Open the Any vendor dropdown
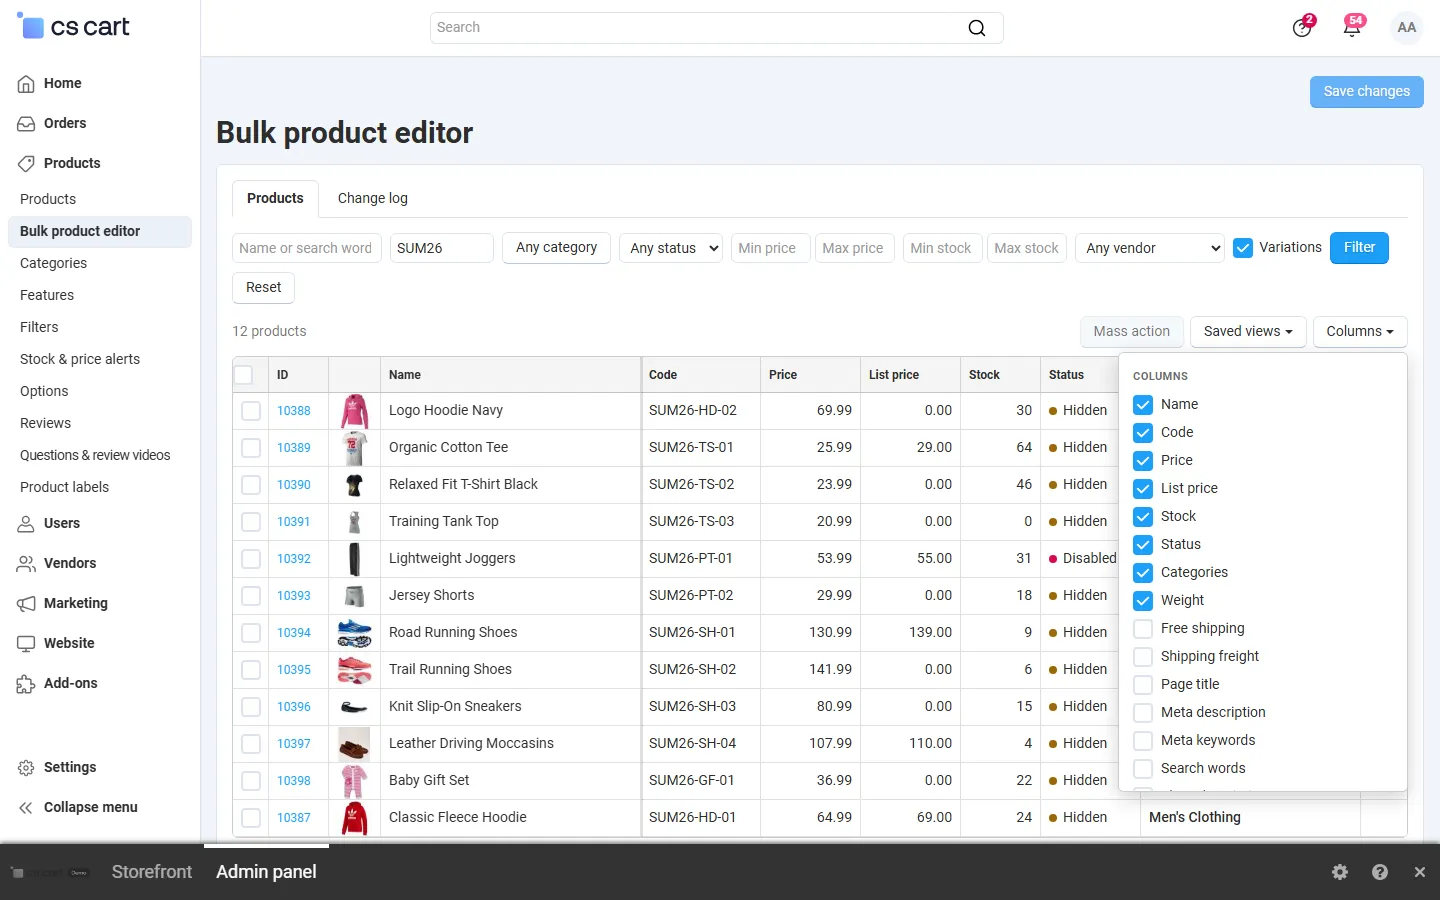Screen dimensions: 1440x900 [1150, 248]
